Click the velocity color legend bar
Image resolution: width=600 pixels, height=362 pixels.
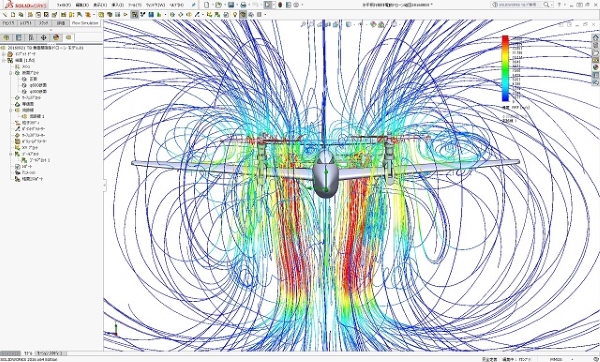click(x=505, y=68)
